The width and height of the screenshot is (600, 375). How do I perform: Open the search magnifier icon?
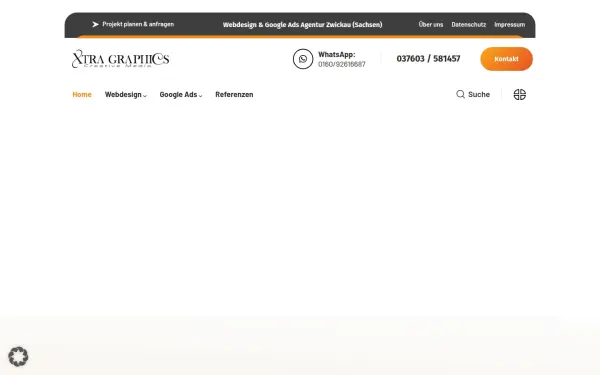tap(460, 94)
